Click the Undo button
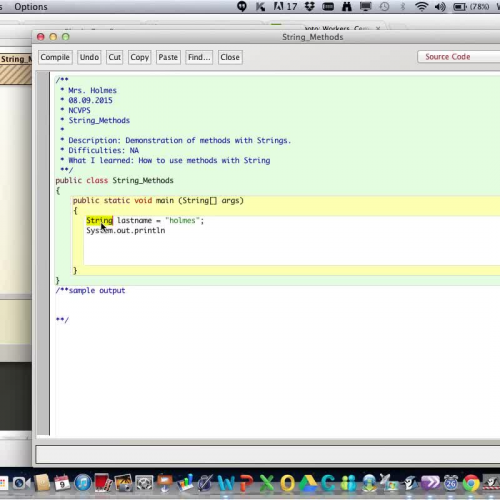 click(89, 57)
